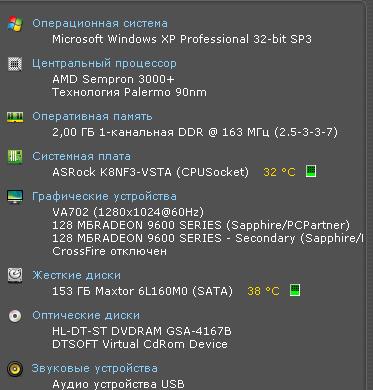Open the Жесткие диски section
This screenshot has width=374, height=390.
click(76, 275)
